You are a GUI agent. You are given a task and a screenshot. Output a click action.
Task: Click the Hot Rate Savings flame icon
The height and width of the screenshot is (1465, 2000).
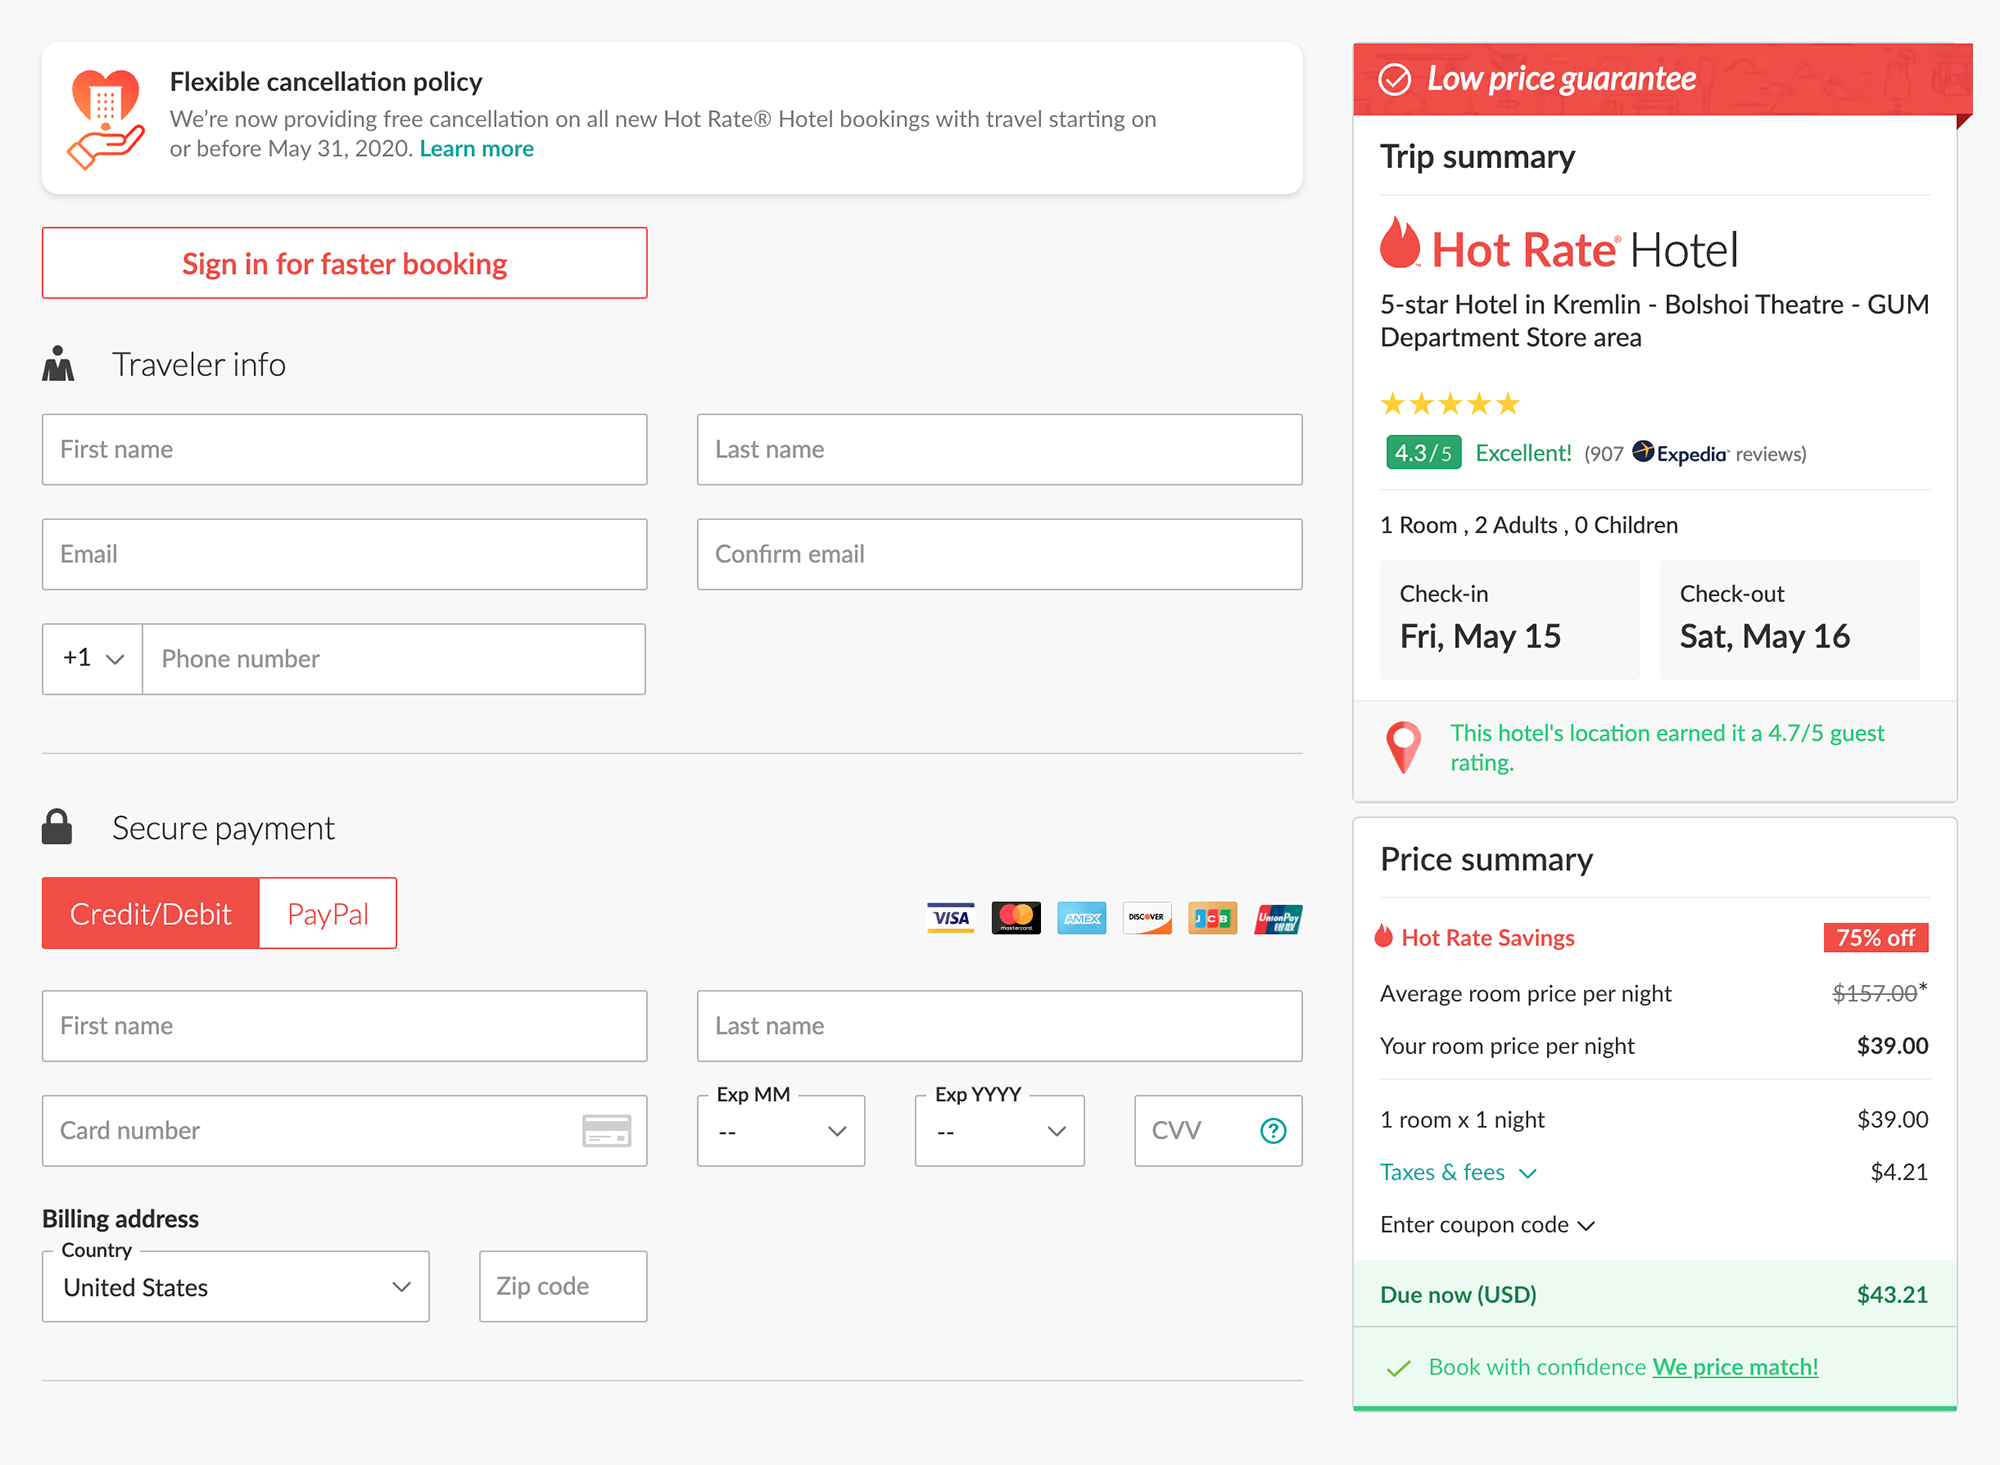pos(1384,937)
